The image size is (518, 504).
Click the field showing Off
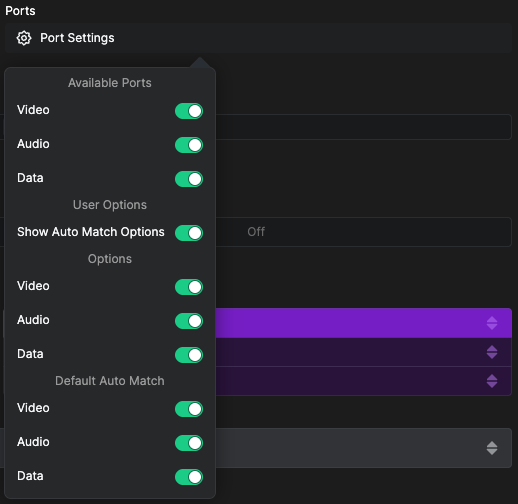point(363,232)
